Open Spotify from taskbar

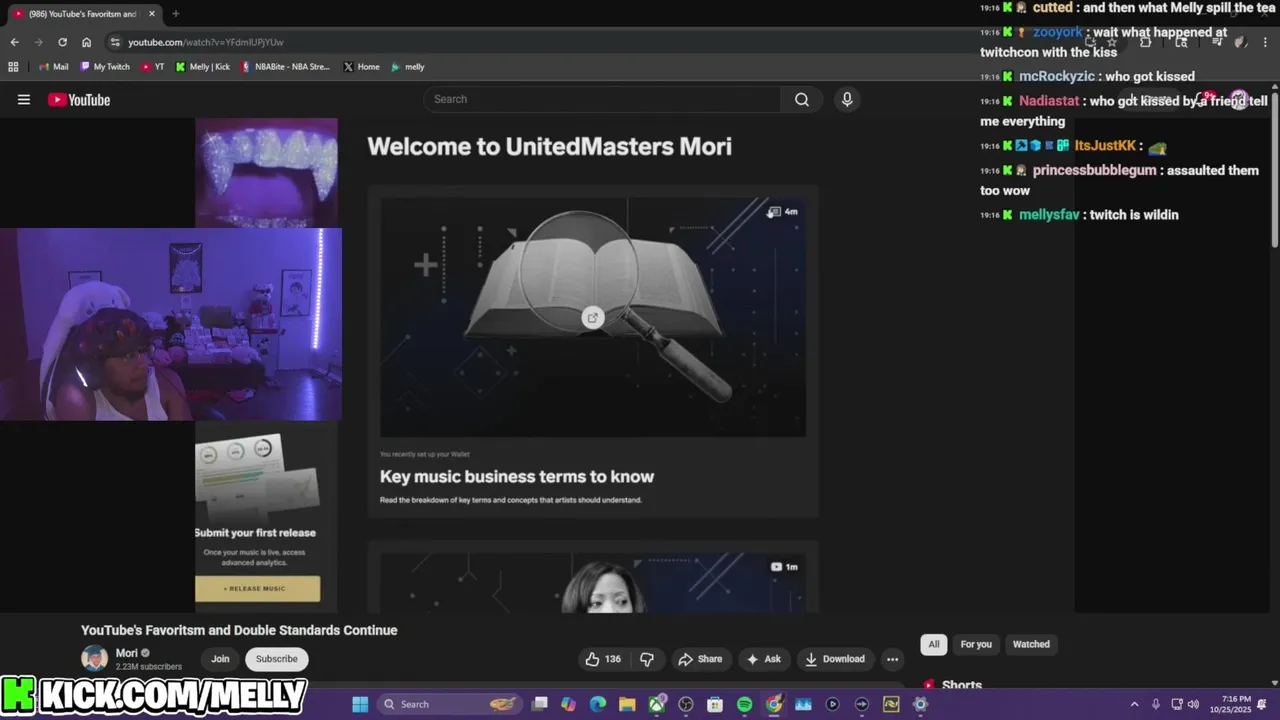[x=744, y=704]
